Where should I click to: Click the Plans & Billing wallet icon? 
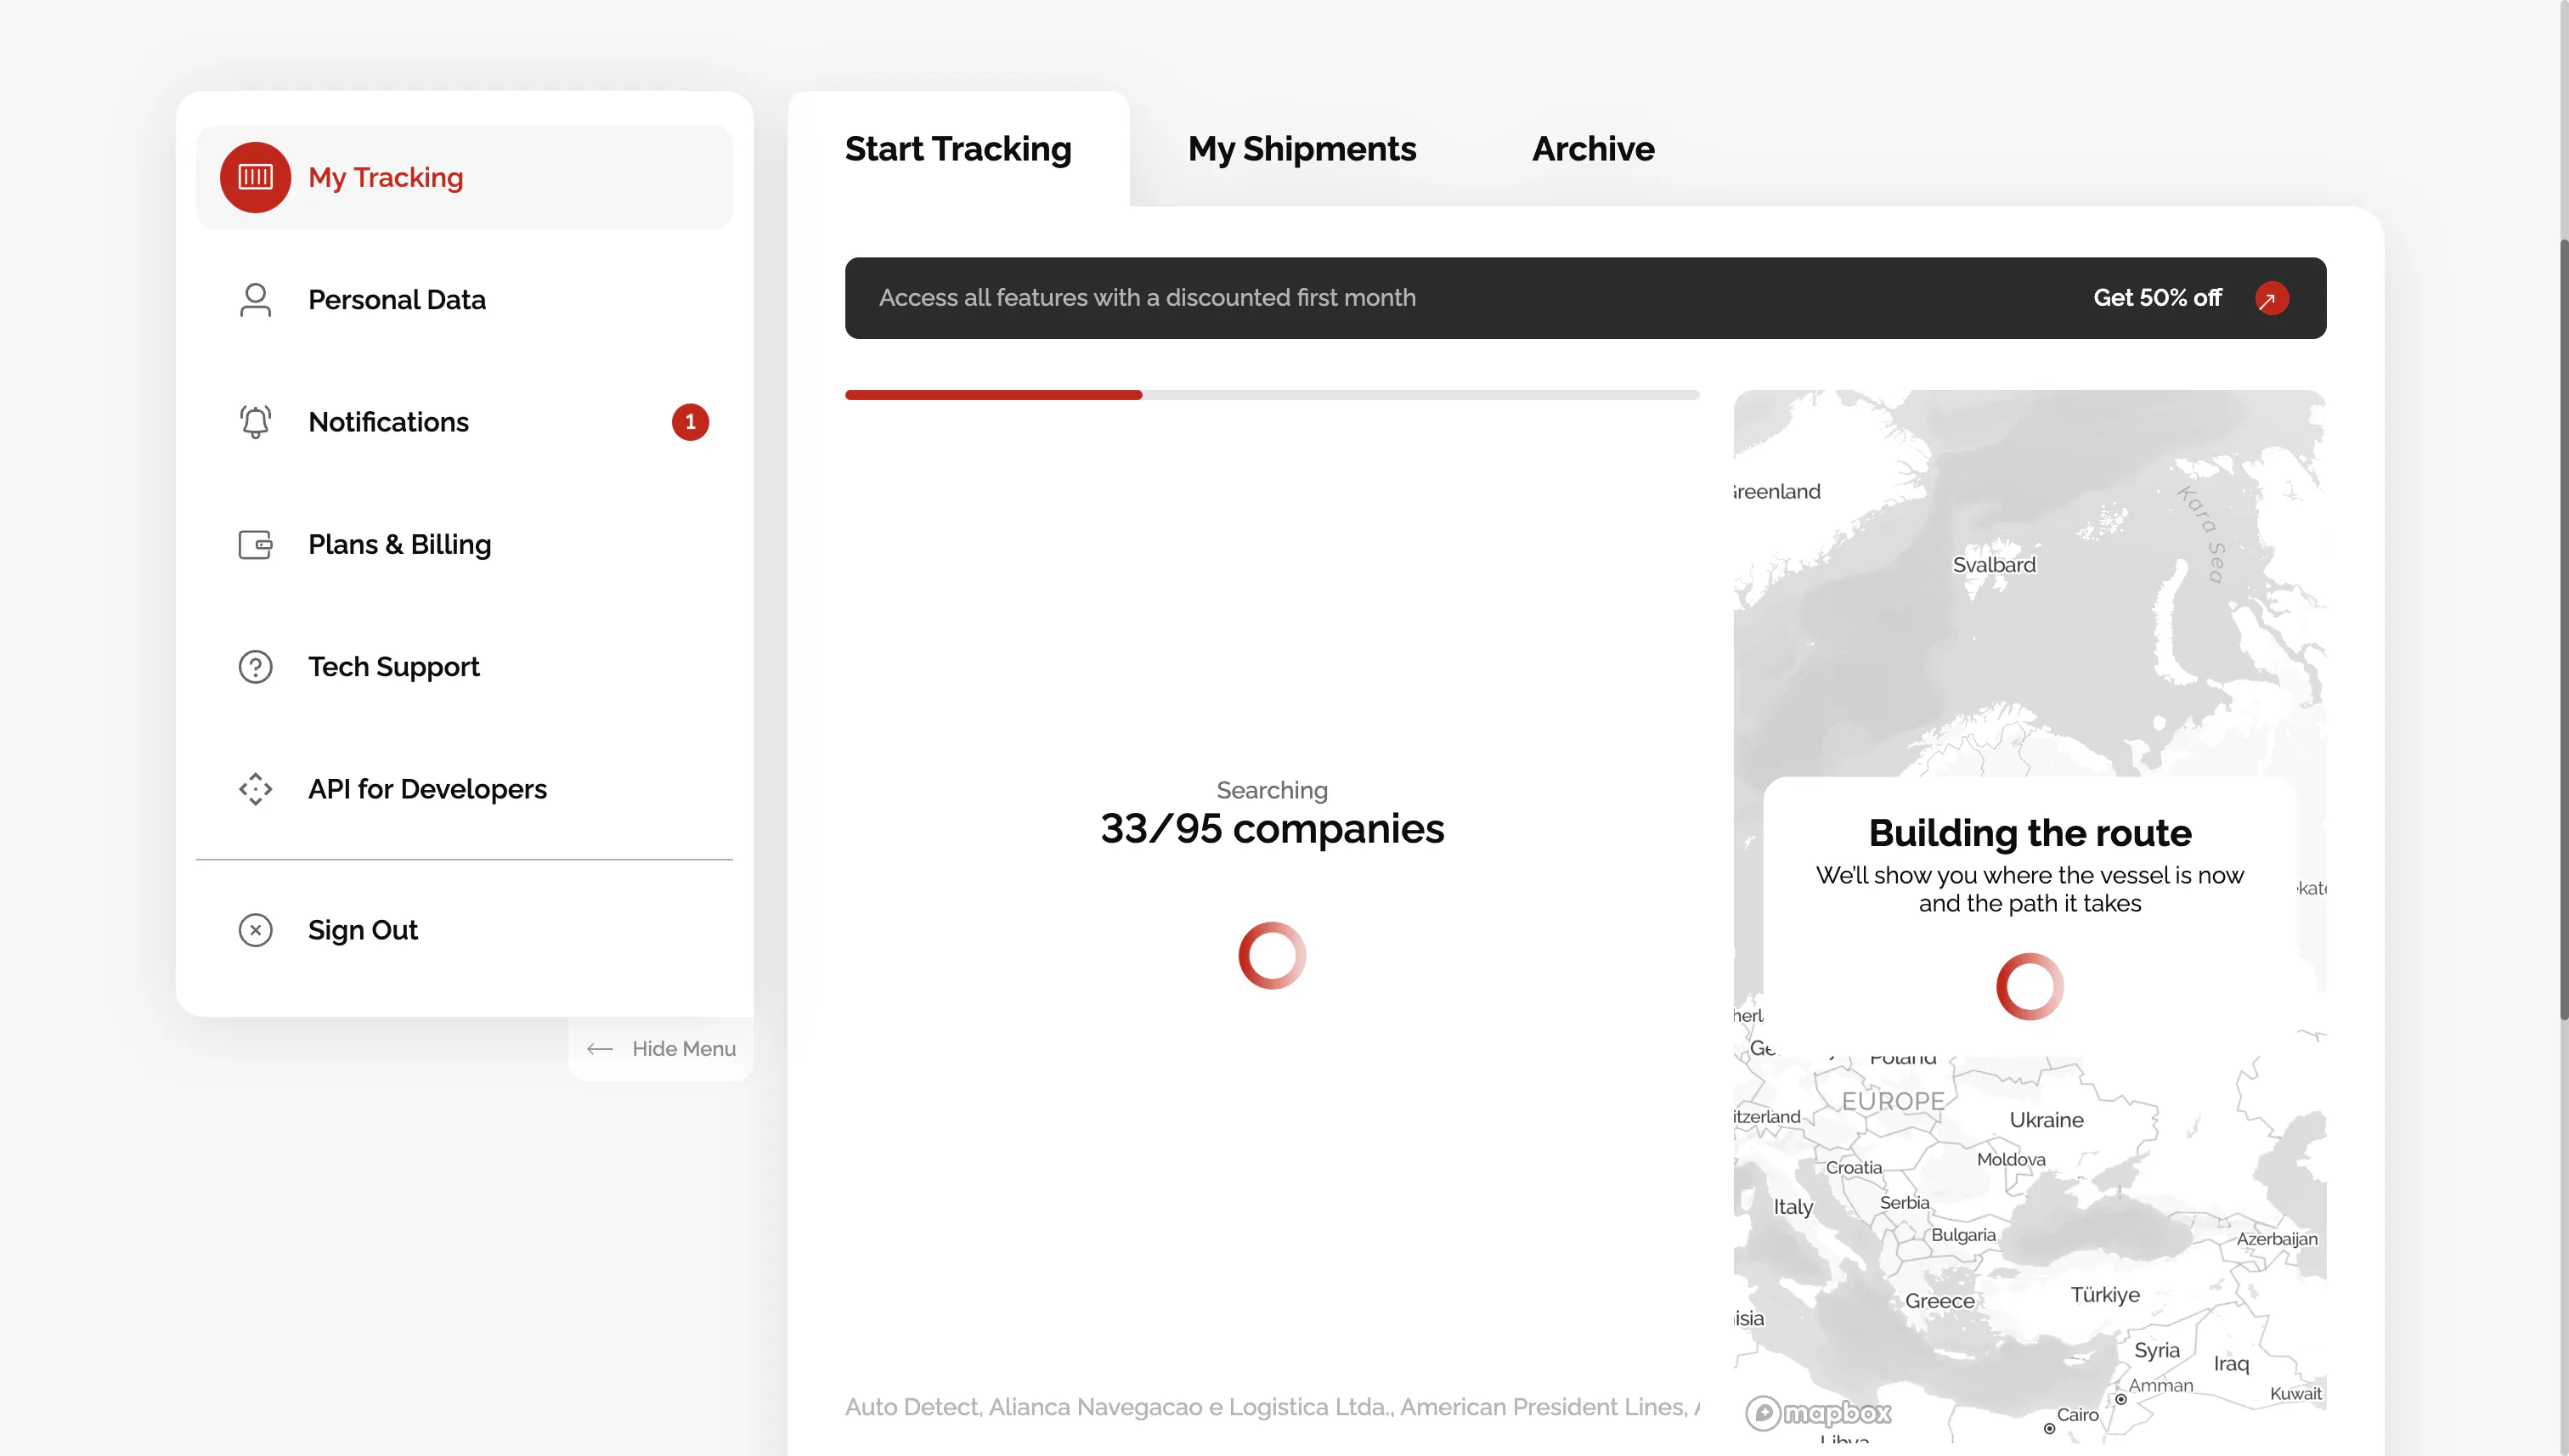(255, 544)
